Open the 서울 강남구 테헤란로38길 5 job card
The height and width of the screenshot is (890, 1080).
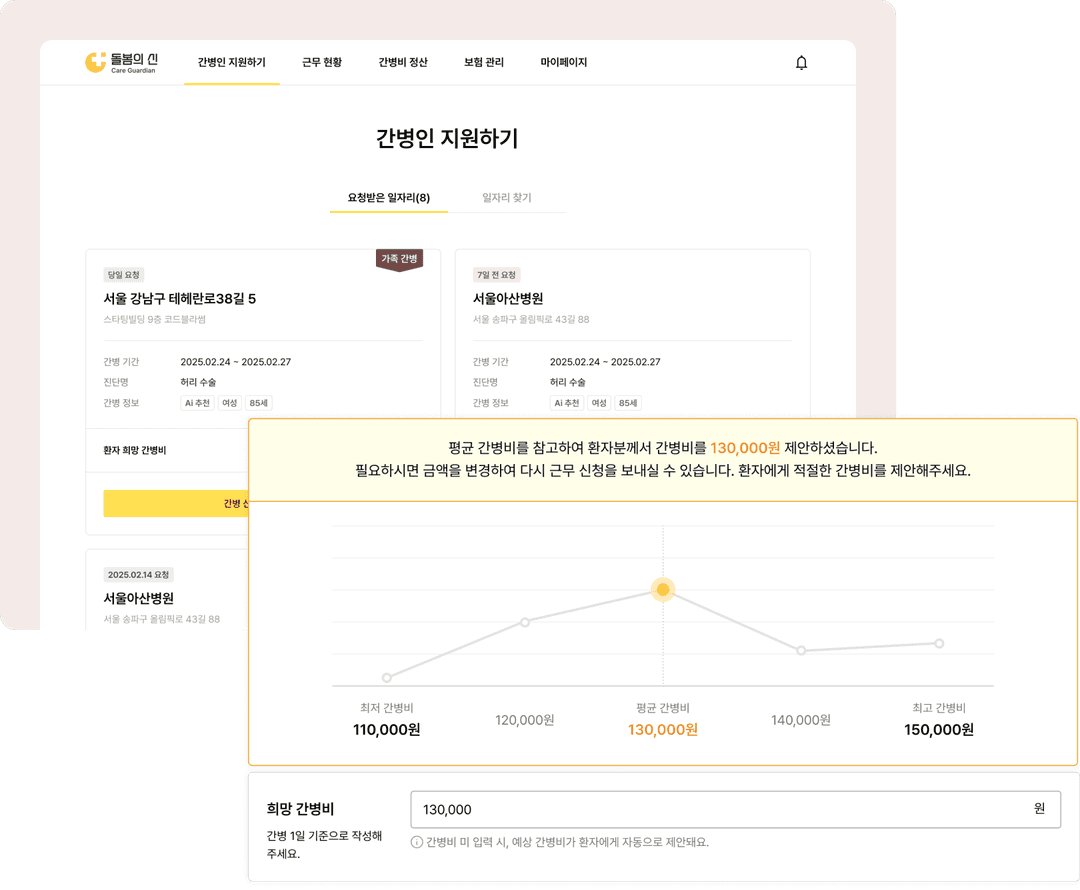tap(180, 298)
